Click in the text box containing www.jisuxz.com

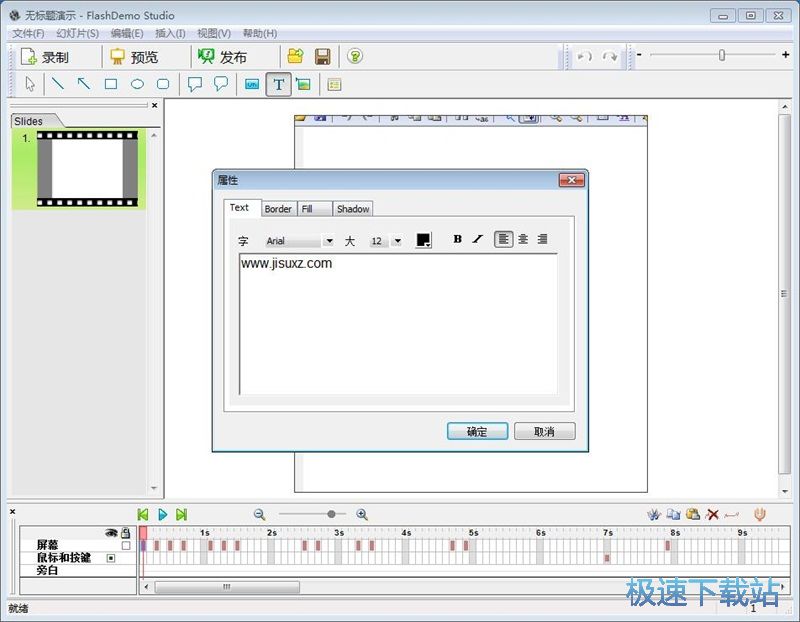pyautogui.click(x=398, y=324)
